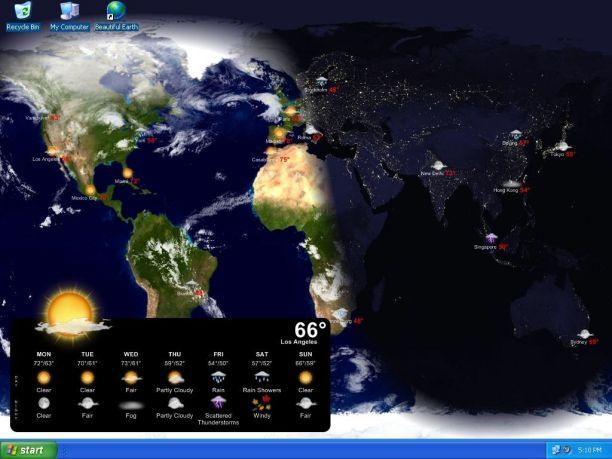612x459 pixels.
Task: Click the MON forecast column header
Action: [44, 354]
